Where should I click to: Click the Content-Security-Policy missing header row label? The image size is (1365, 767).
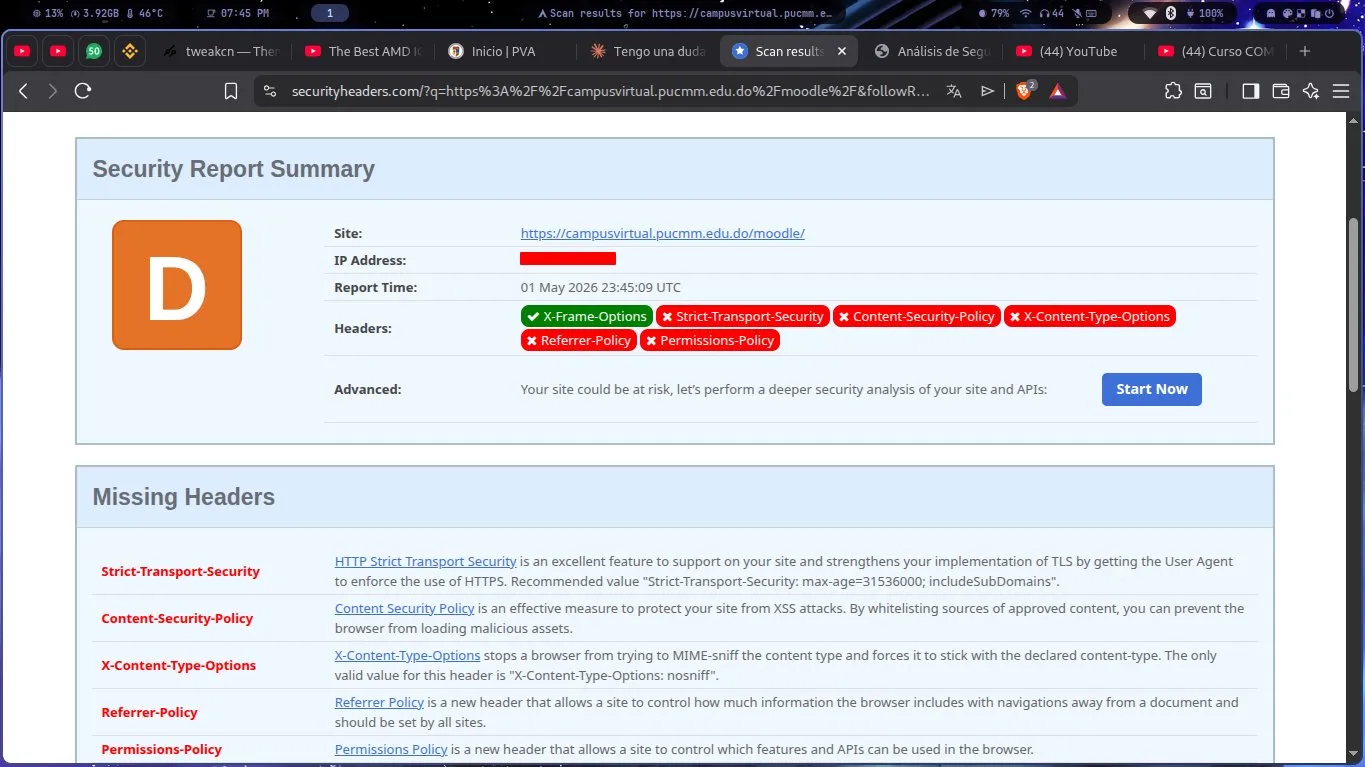coord(177,618)
